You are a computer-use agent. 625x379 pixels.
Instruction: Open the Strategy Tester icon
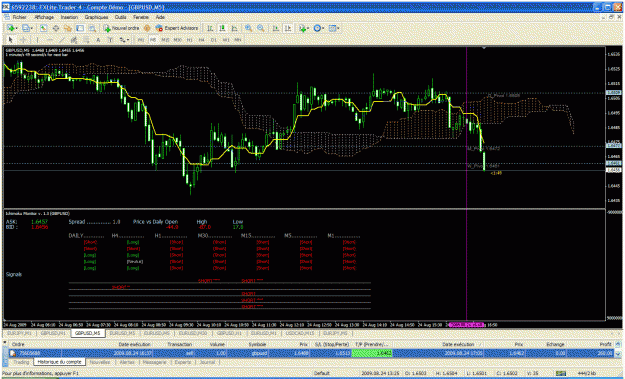point(92,28)
